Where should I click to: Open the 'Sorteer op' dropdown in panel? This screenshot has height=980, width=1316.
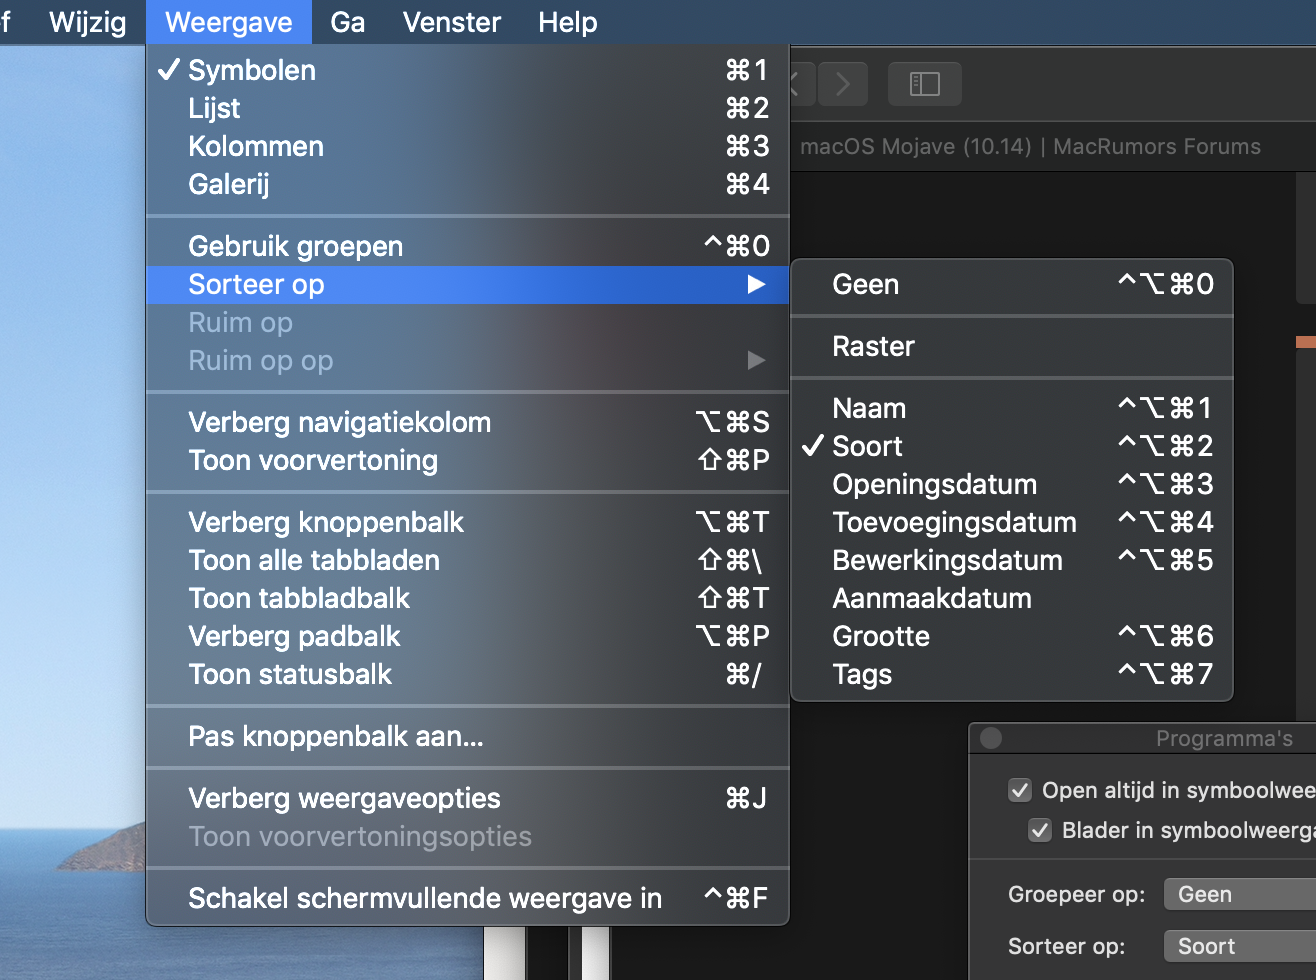1240,947
